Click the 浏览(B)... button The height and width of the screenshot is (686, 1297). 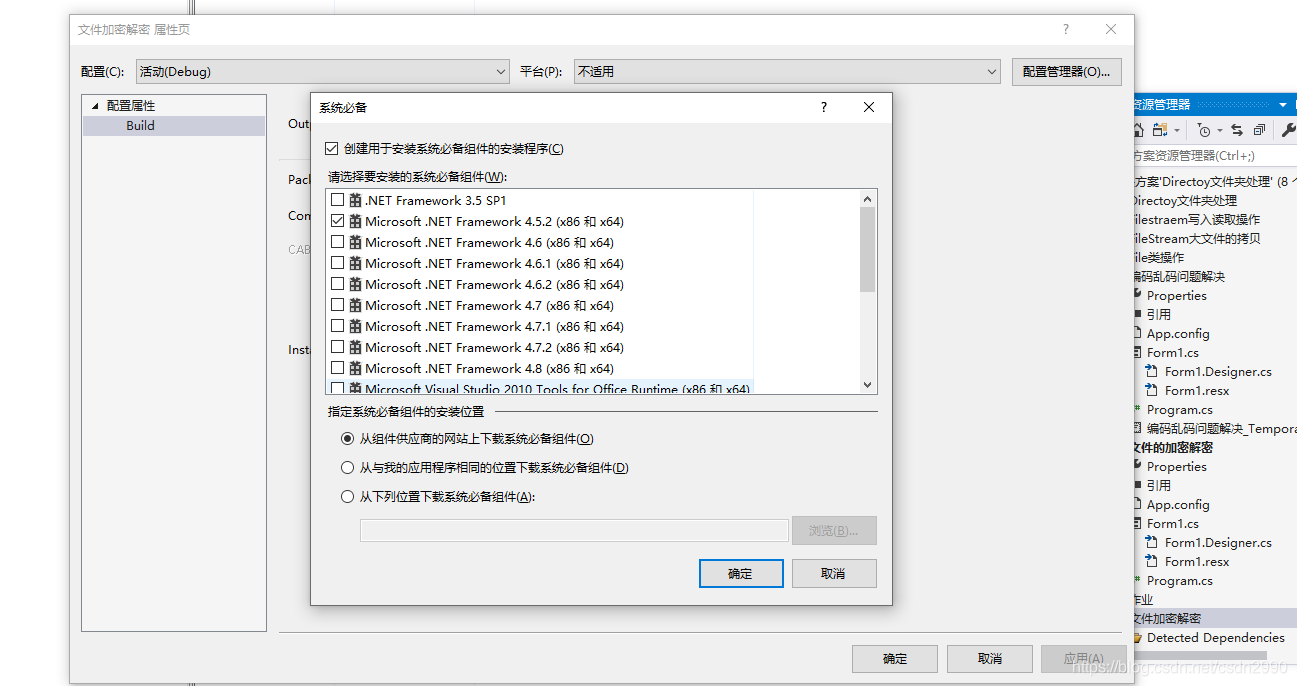[834, 530]
